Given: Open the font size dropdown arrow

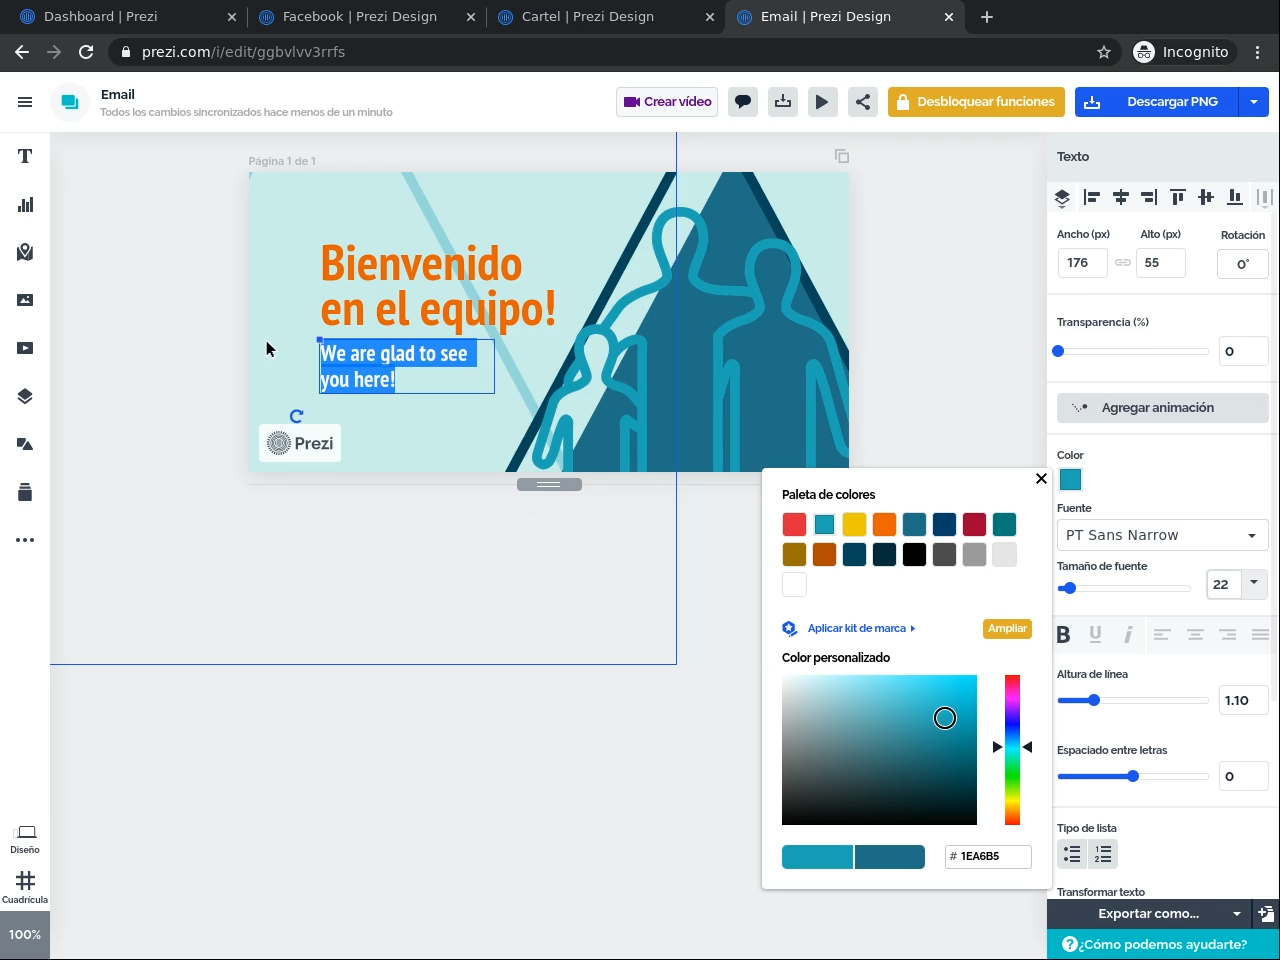Looking at the screenshot, I should [x=1254, y=583].
